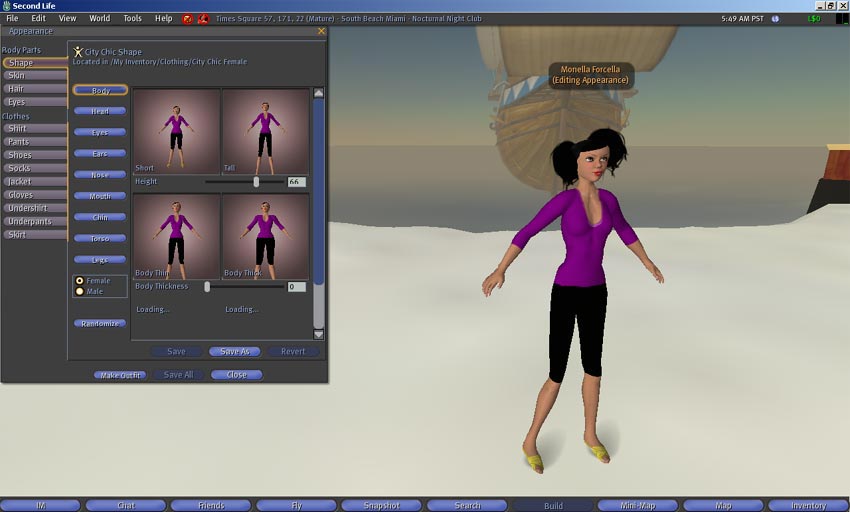Click the Height slider handle
Image resolution: width=850 pixels, height=512 pixels.
point(256,182)
